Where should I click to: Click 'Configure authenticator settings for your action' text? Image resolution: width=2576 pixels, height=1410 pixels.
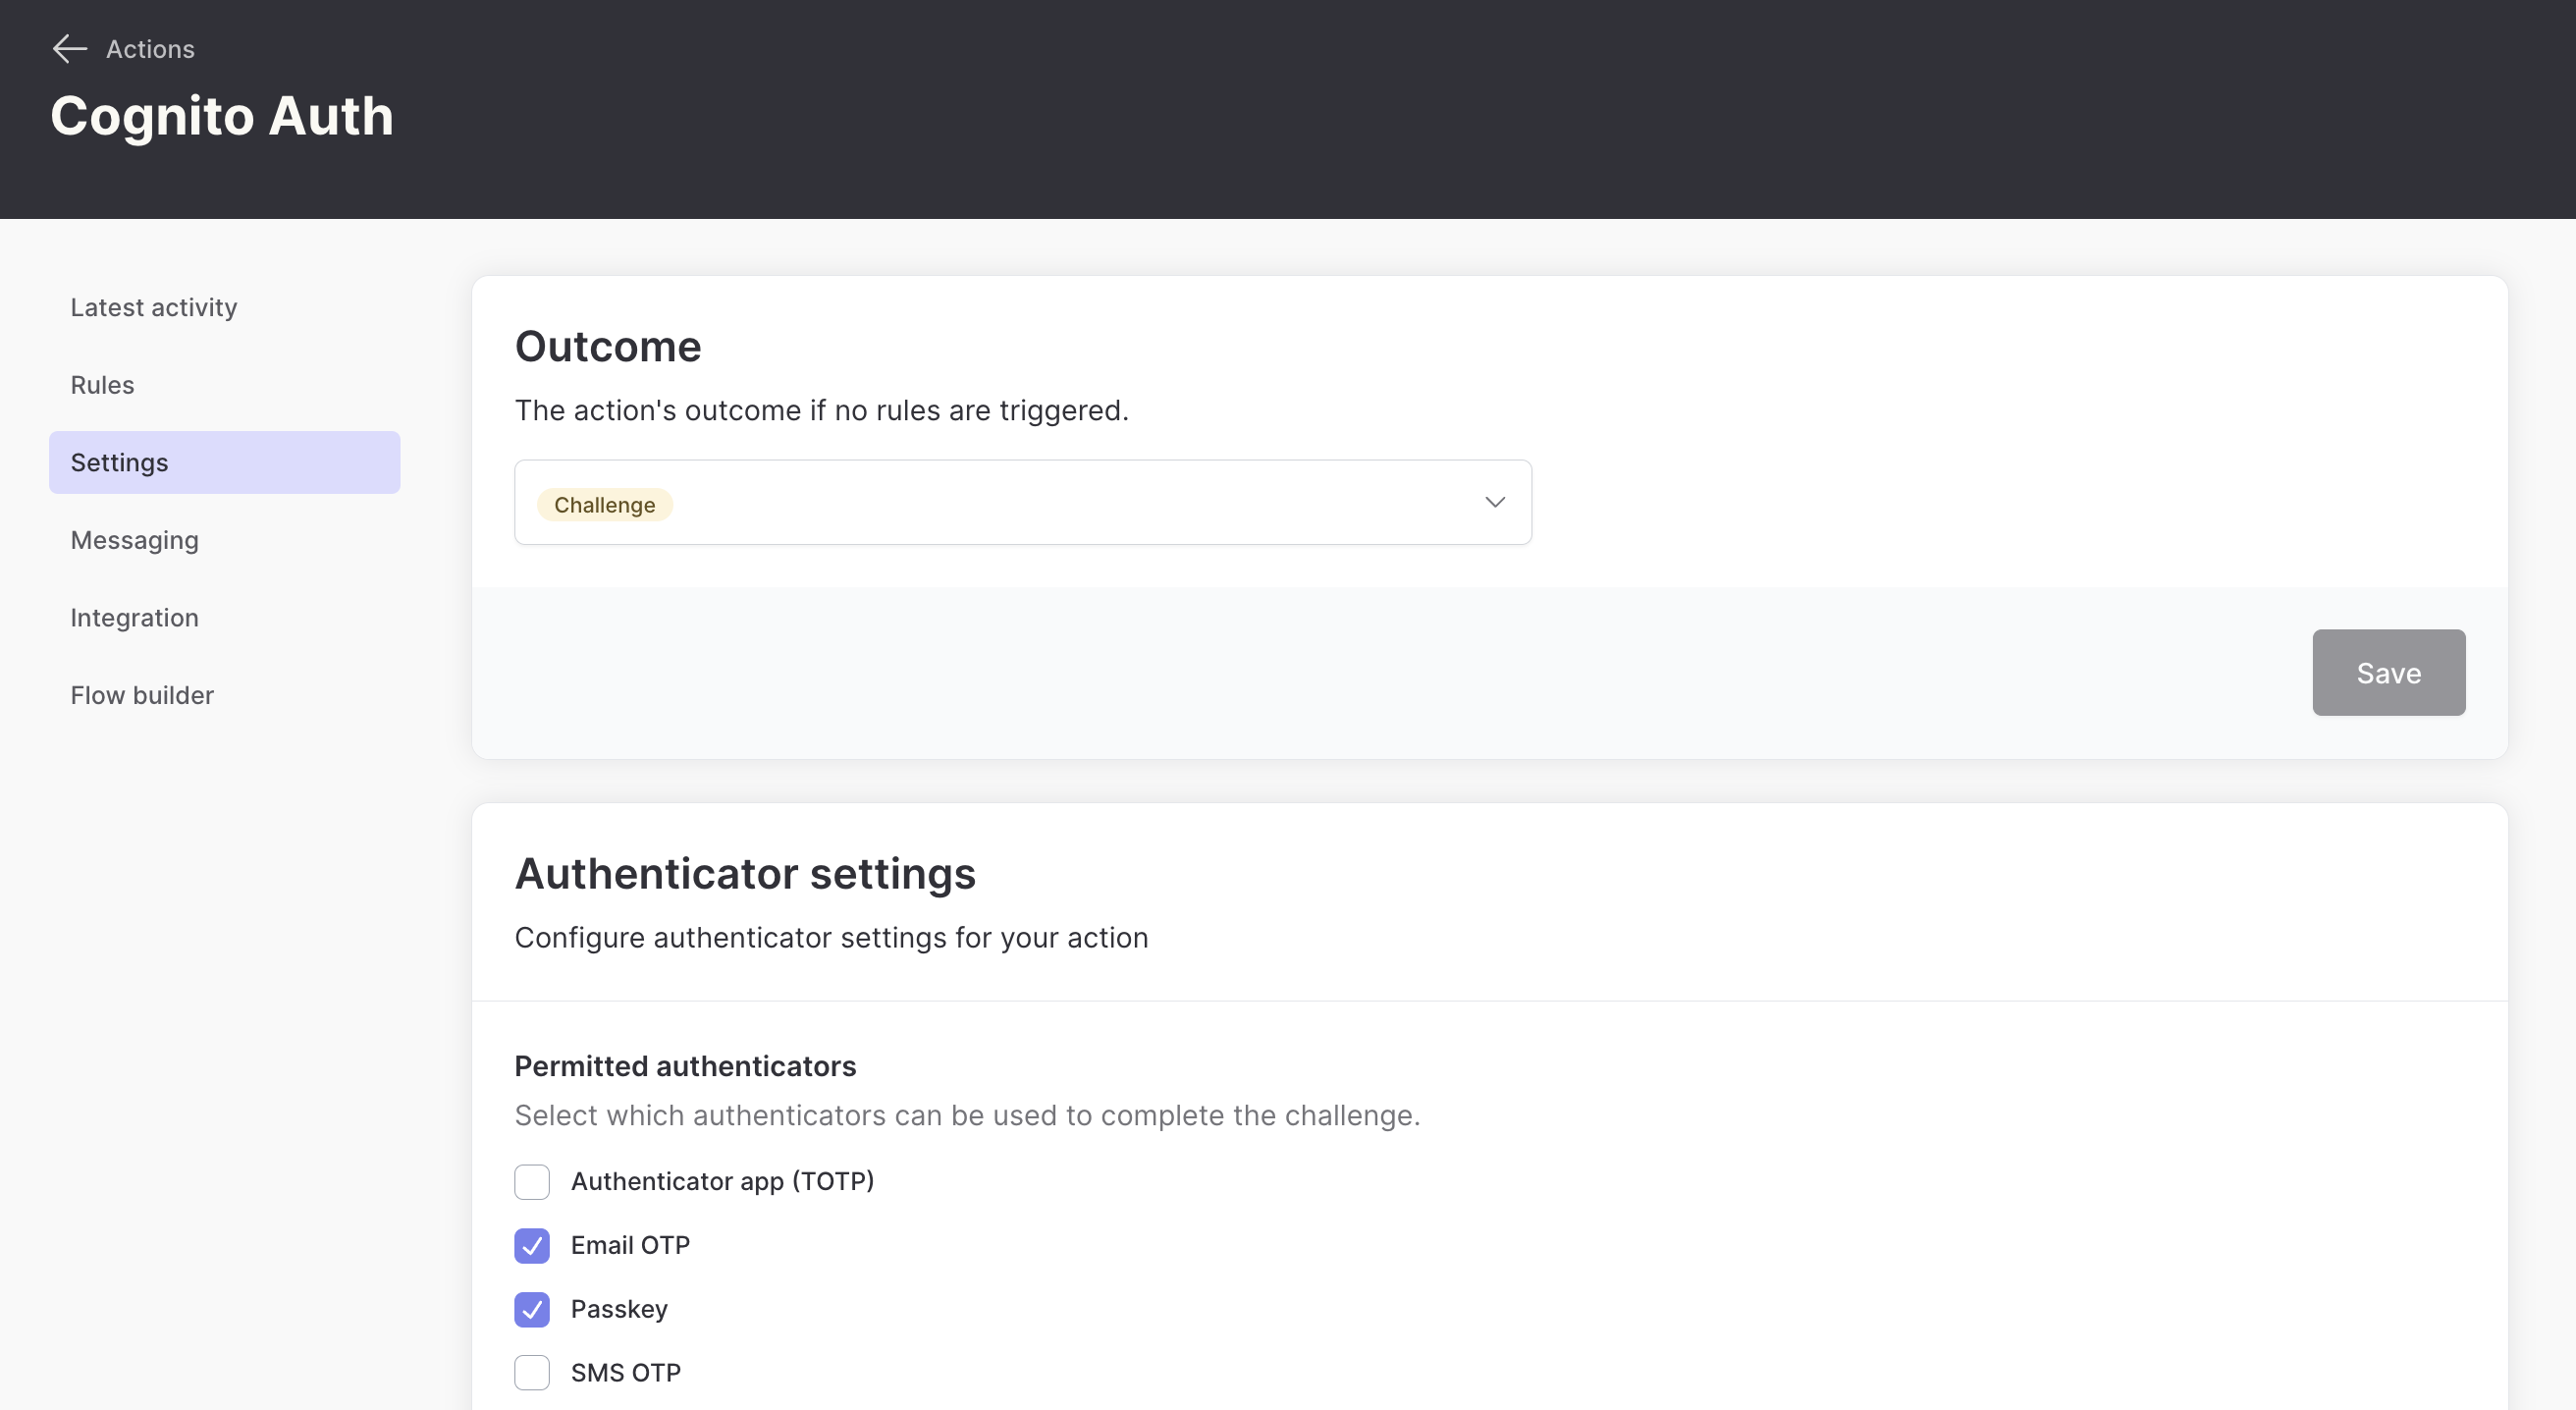(831, 938)
